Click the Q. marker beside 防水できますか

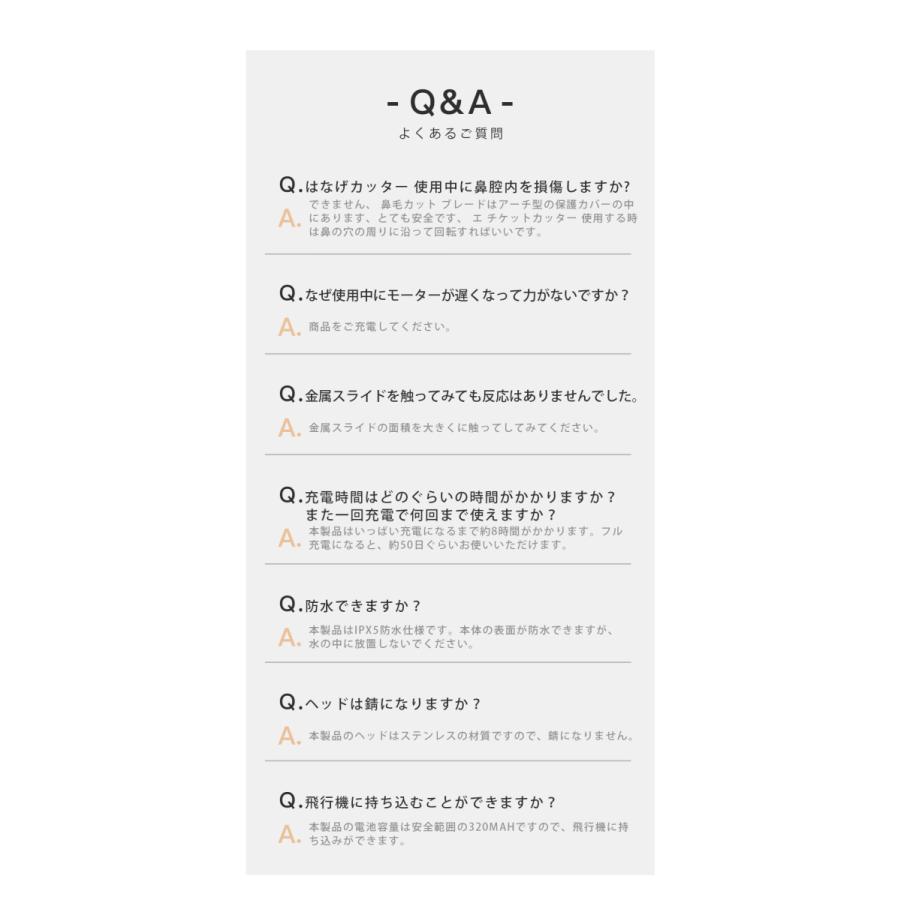point(289,605)
